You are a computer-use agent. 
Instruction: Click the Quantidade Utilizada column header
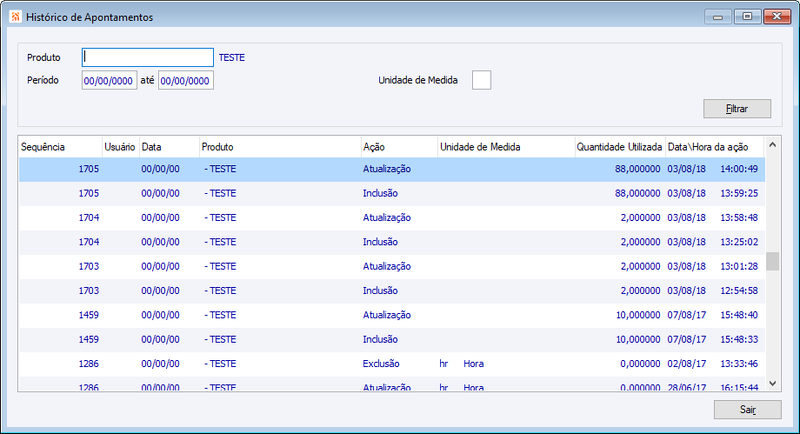coord(620,147)
